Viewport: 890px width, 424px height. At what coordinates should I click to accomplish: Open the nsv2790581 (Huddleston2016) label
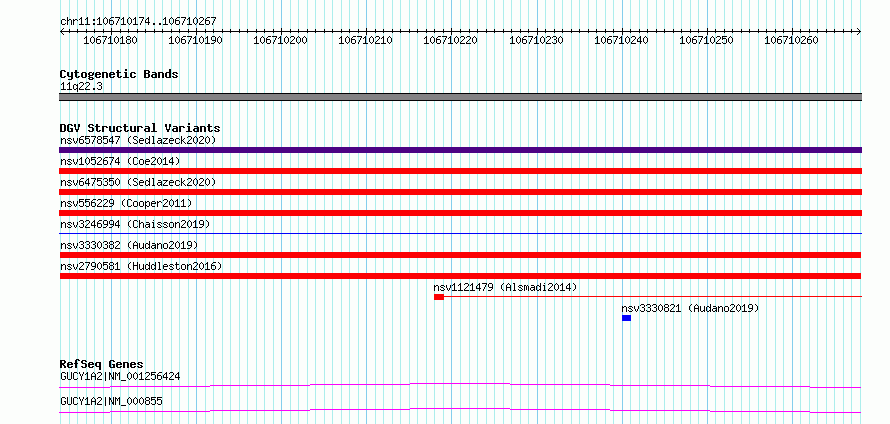(141, 266)
